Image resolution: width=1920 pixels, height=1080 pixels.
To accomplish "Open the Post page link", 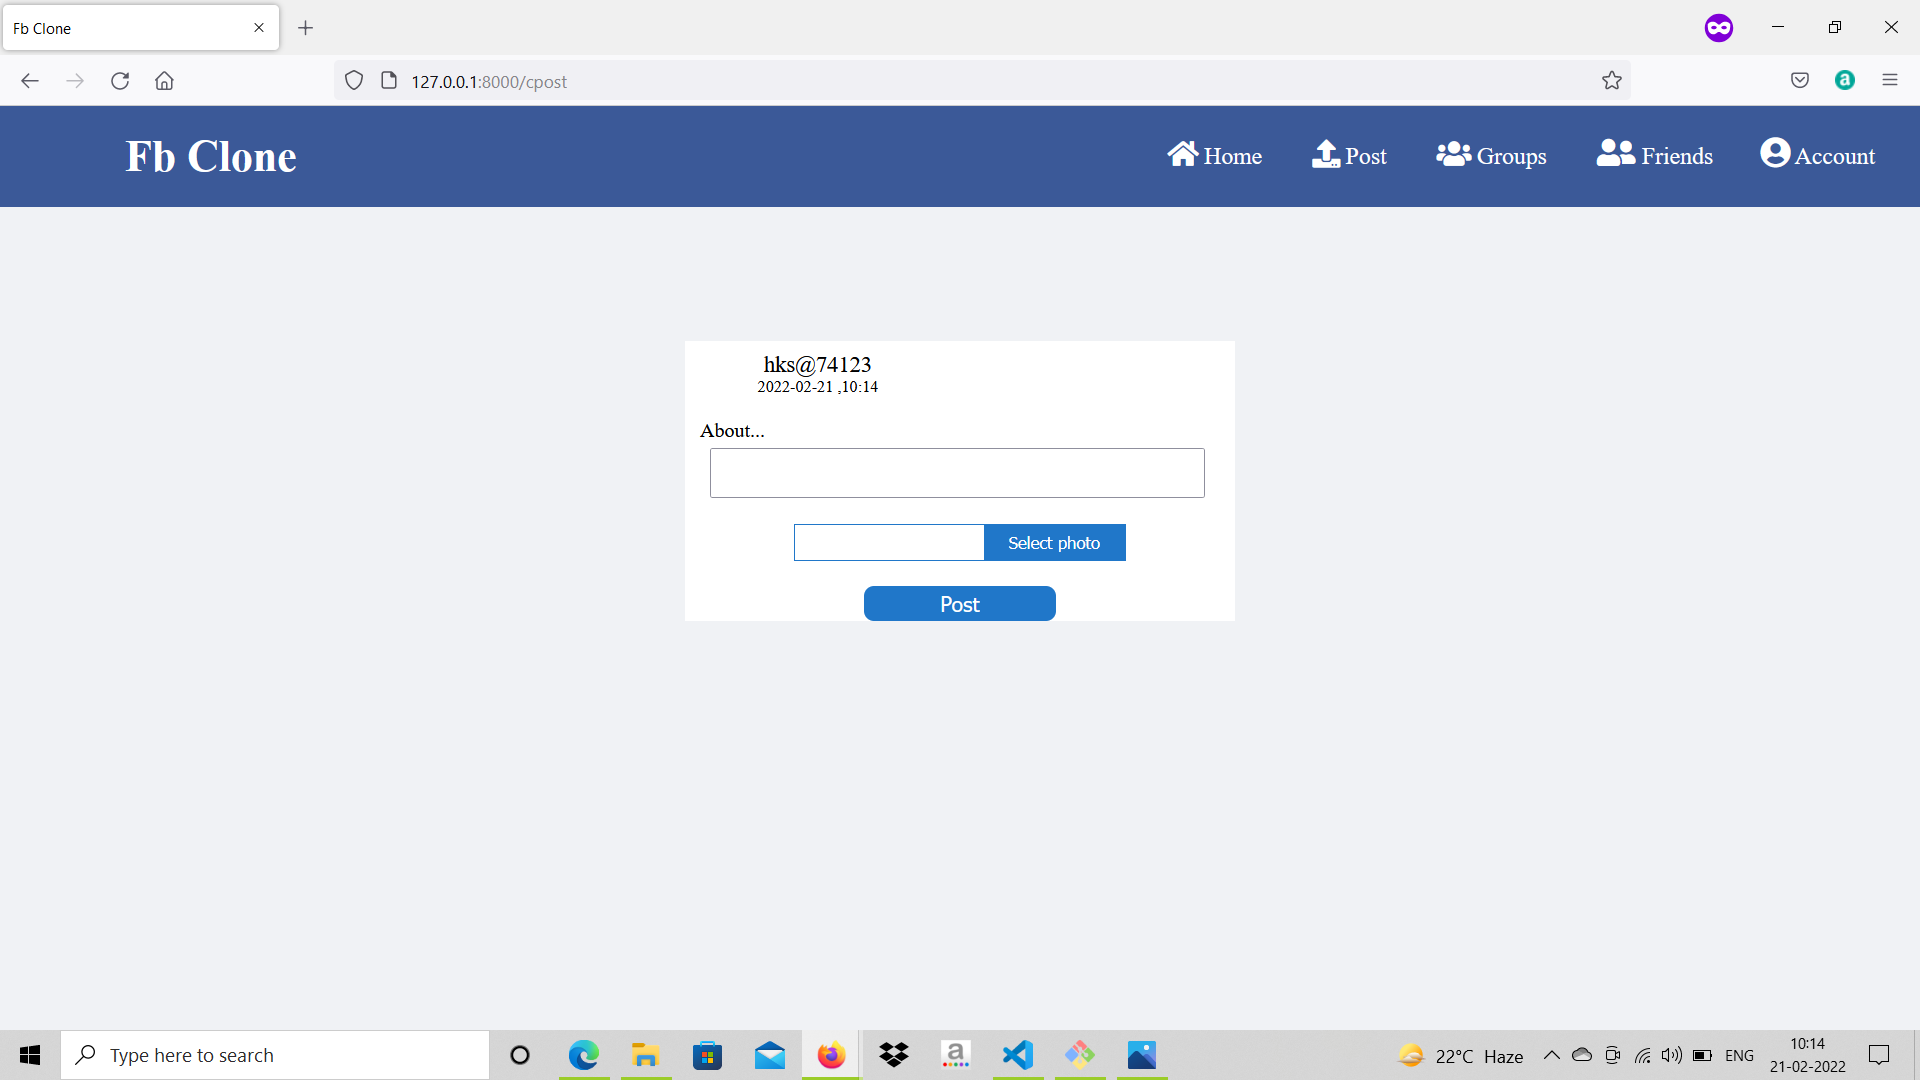I will 1349,155.
